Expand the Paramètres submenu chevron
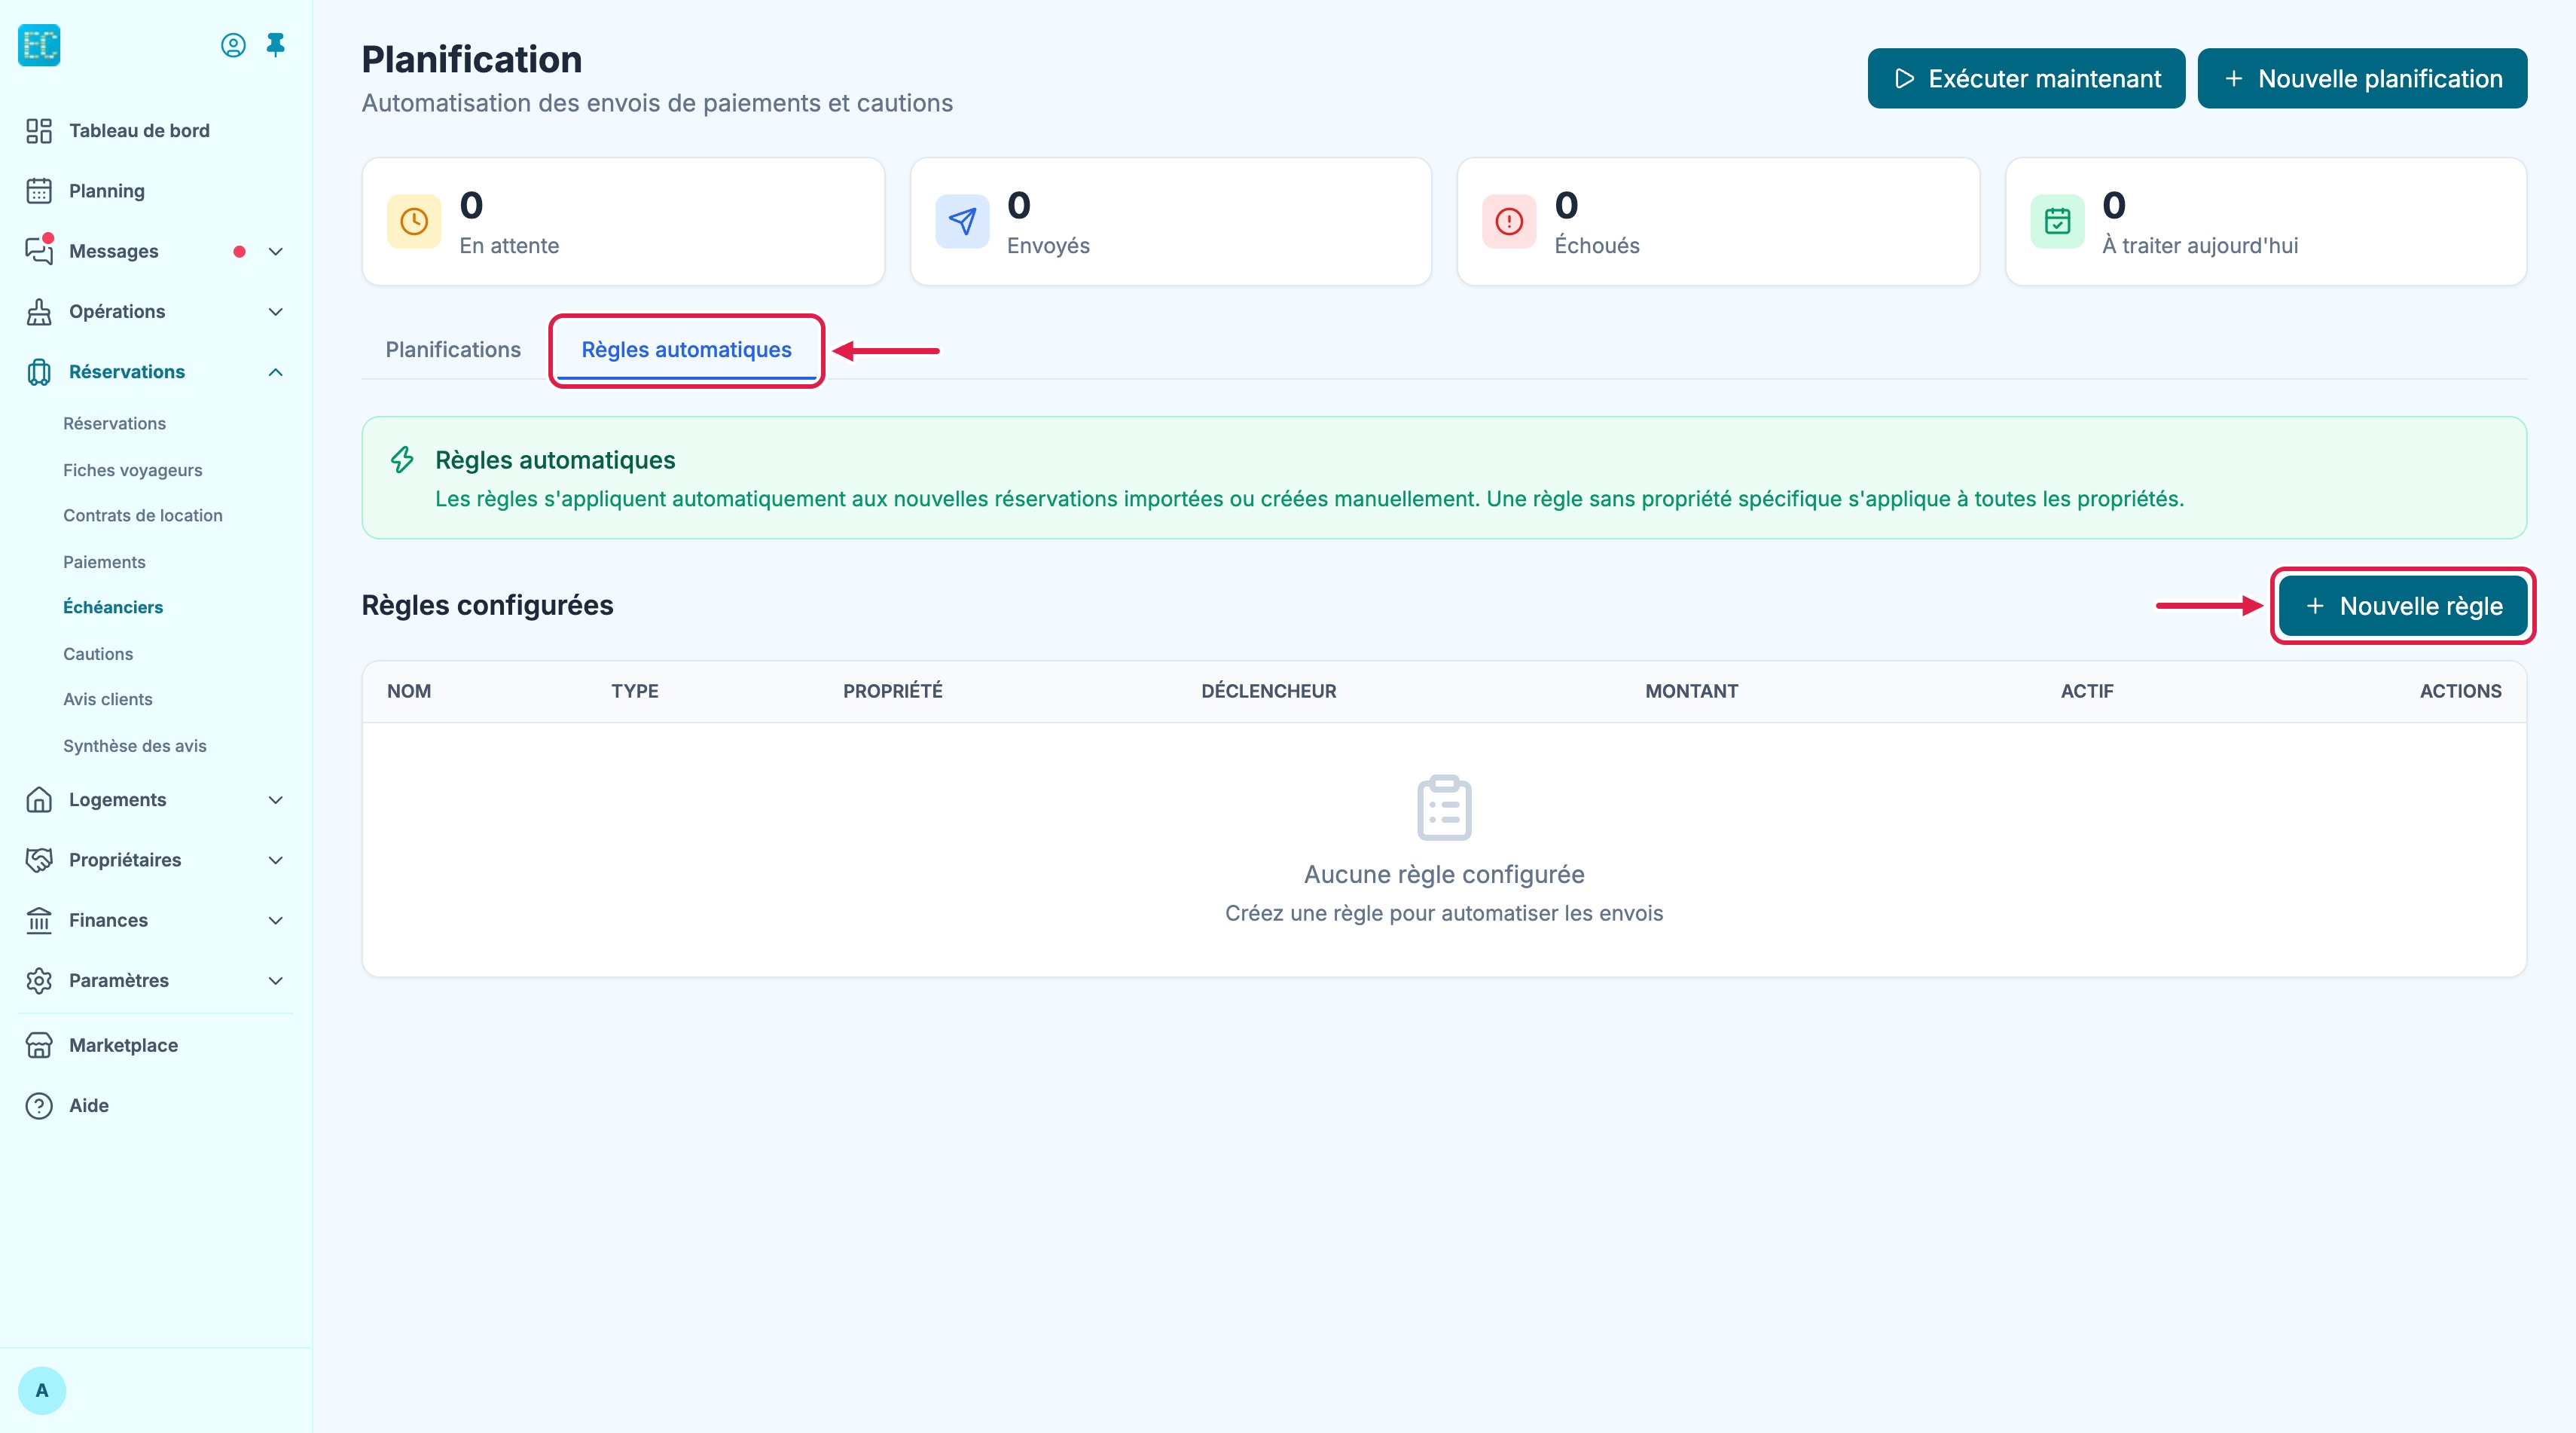The height and width of the screenshot is (1433, 2576). (276, 981)
